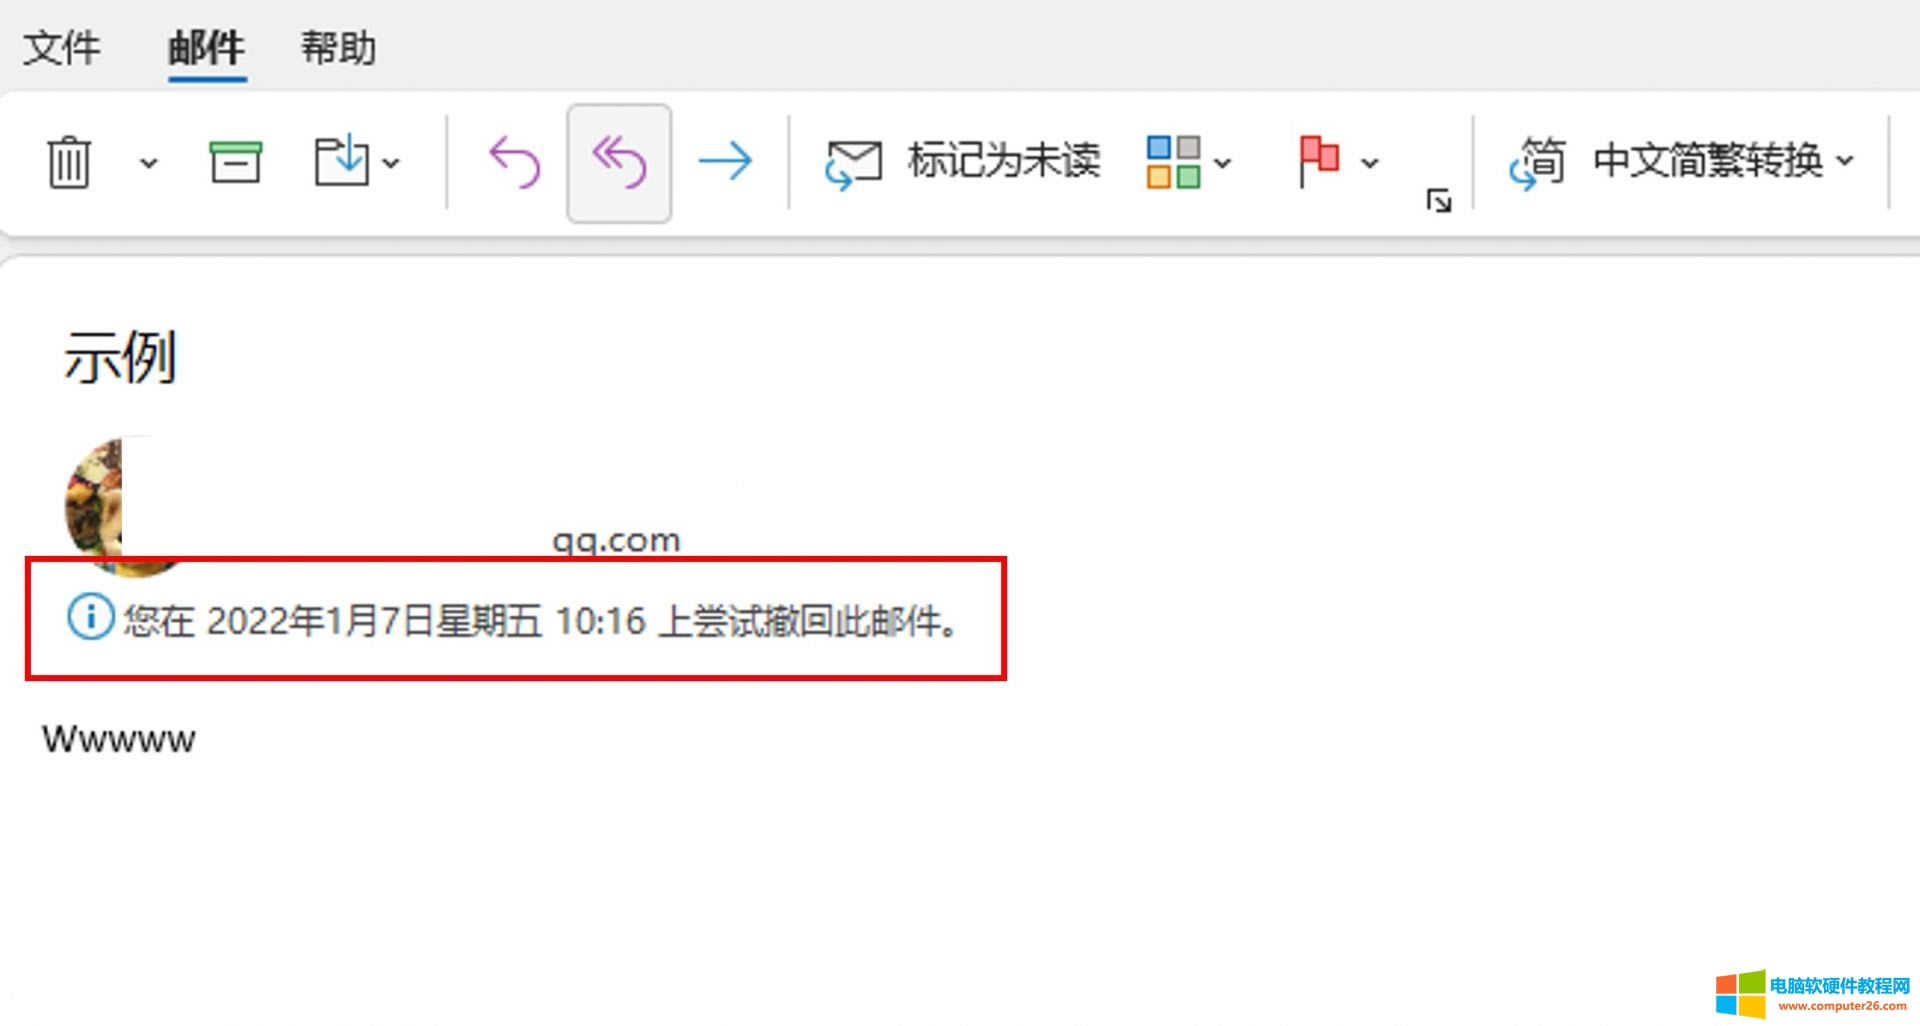The width and height of the screenshot is (1920, 1026).
Task: Open the colored Categorize squares icon
Action: [x=1173, y=162]
